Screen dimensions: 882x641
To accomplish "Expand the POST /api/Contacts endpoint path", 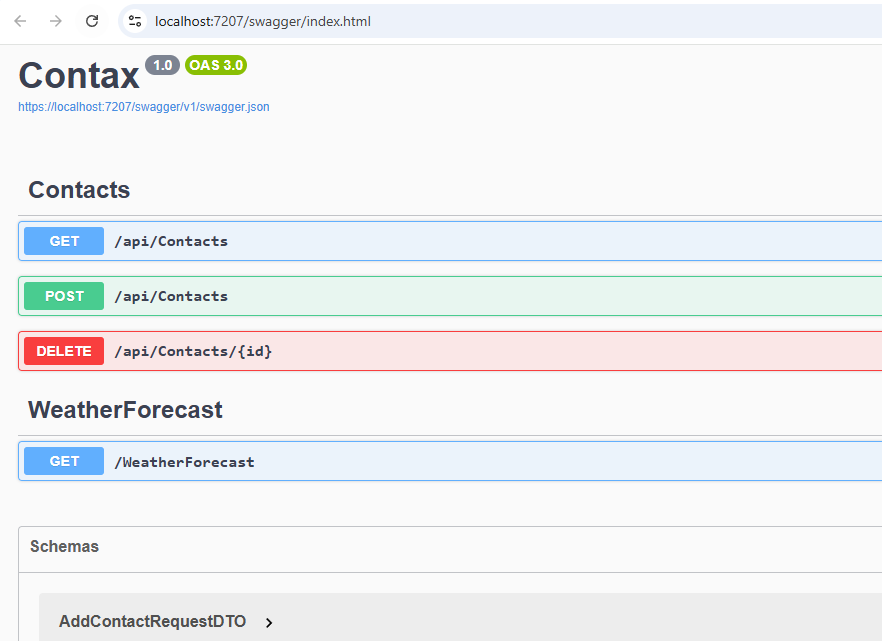I will (x=171, y=296).
